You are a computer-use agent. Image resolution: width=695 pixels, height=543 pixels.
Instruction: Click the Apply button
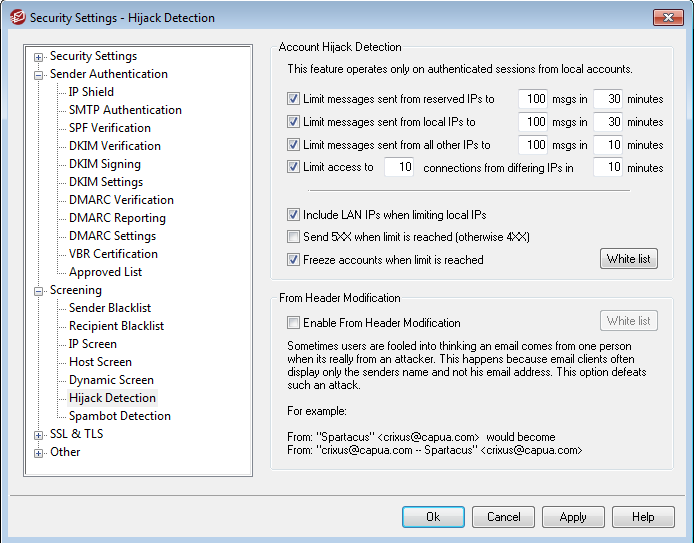pyautogui.click(x=573, y=517)
